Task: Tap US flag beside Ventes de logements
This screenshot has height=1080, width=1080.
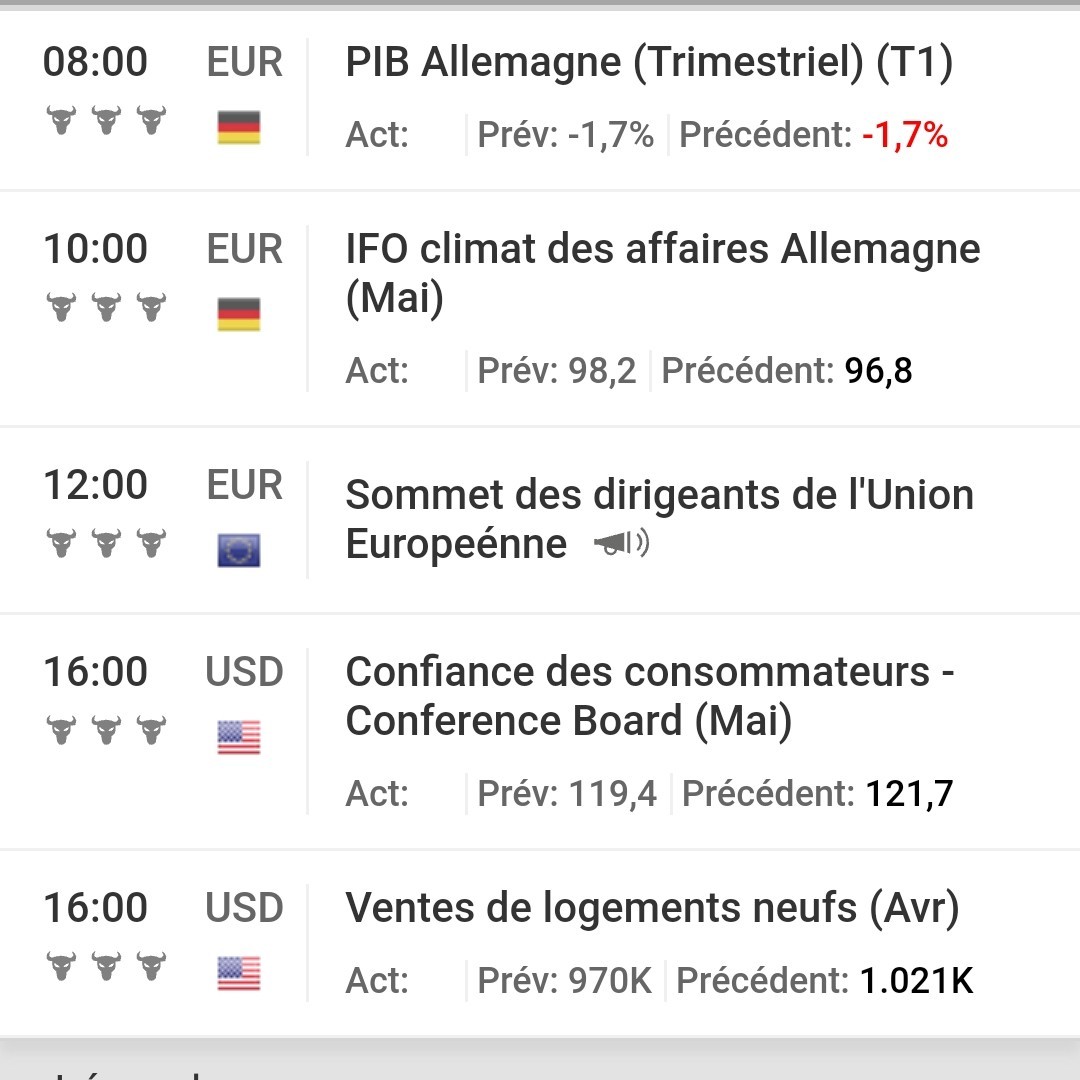Action: [x=239, y=973]
